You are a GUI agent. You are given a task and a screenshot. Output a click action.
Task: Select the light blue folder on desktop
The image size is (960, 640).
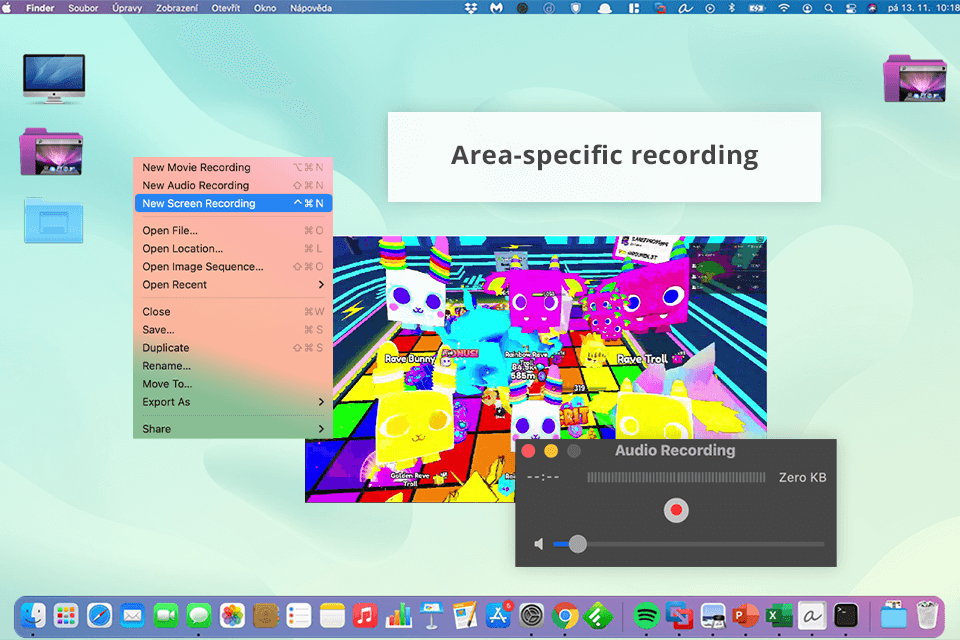pyautogui.click(x=54, y=220)
